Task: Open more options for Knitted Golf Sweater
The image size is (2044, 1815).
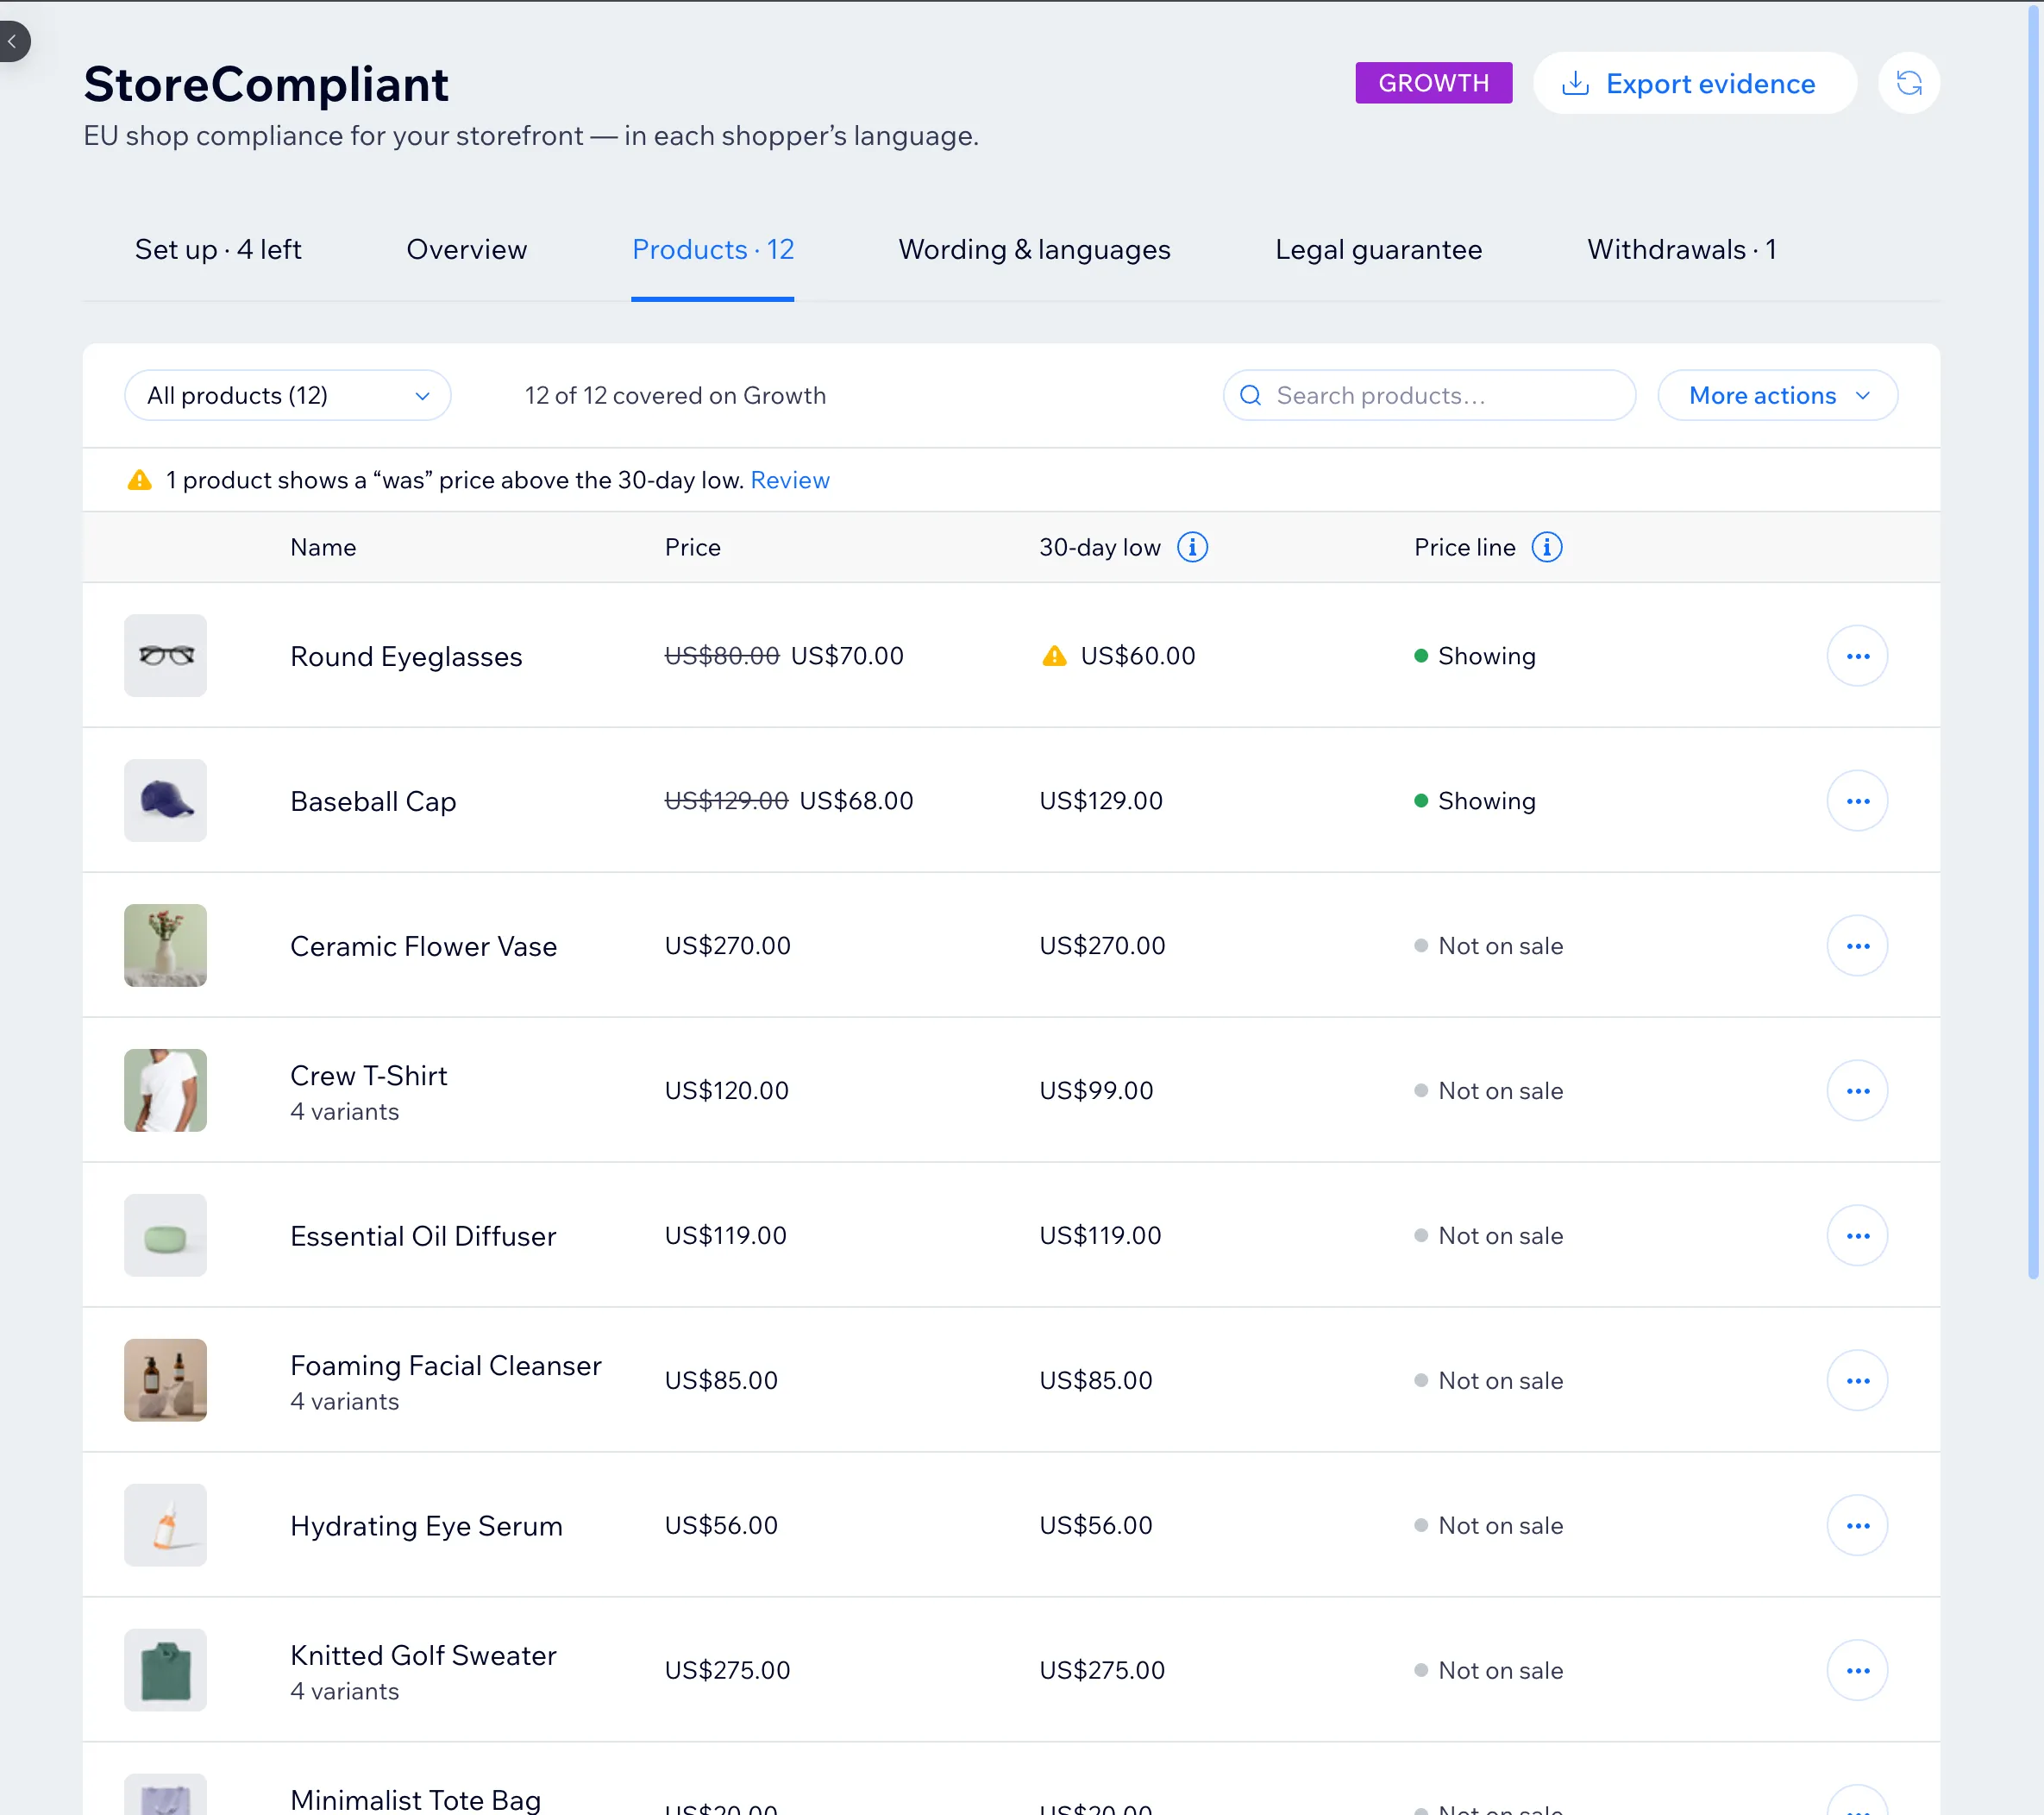Action: pos(1857,1671)
